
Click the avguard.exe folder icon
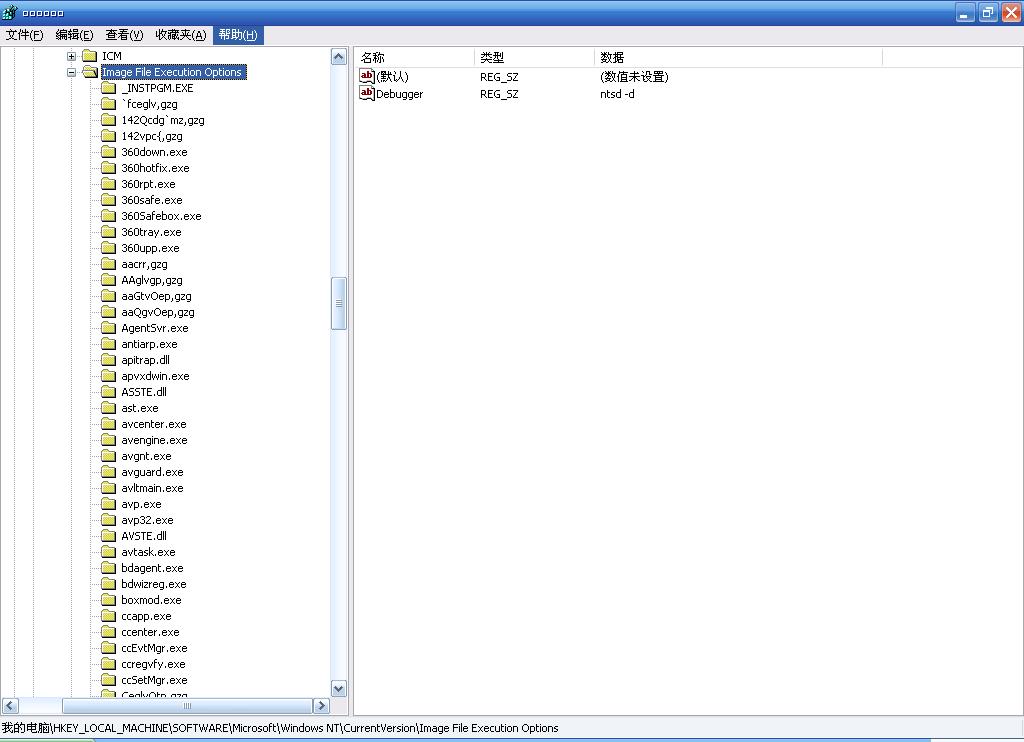click(108, 472)
